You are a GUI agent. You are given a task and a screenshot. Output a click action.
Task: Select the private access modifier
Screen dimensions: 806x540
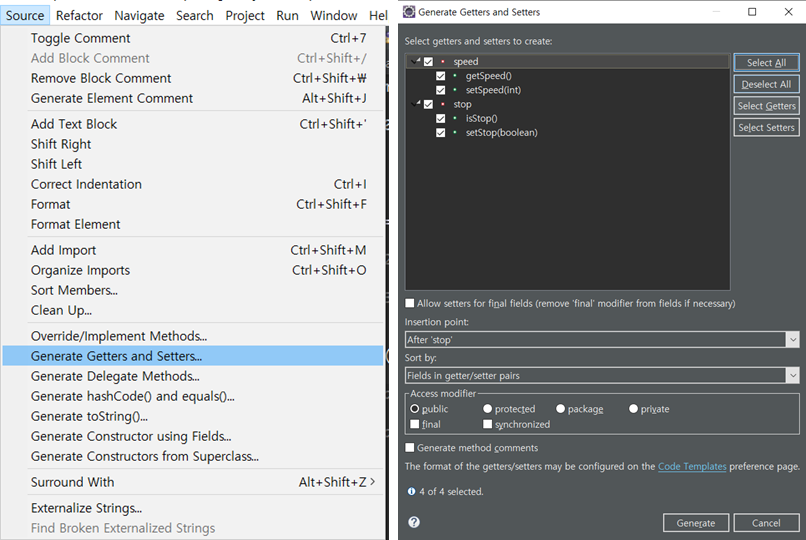633,409
